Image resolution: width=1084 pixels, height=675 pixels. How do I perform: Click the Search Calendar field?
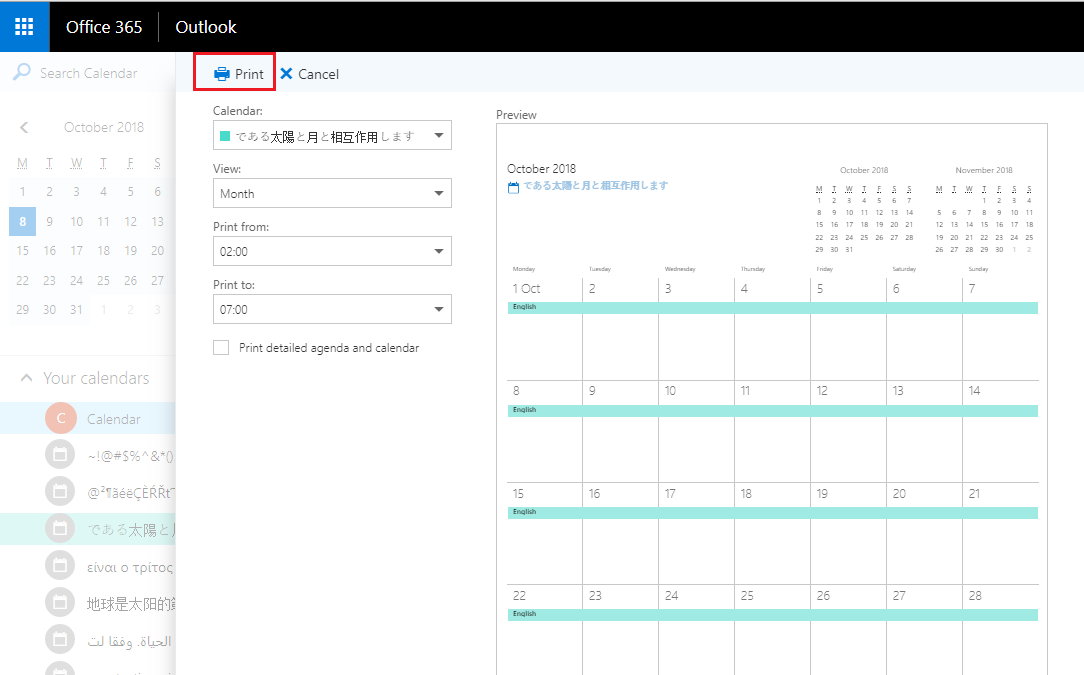pos(88,73)
